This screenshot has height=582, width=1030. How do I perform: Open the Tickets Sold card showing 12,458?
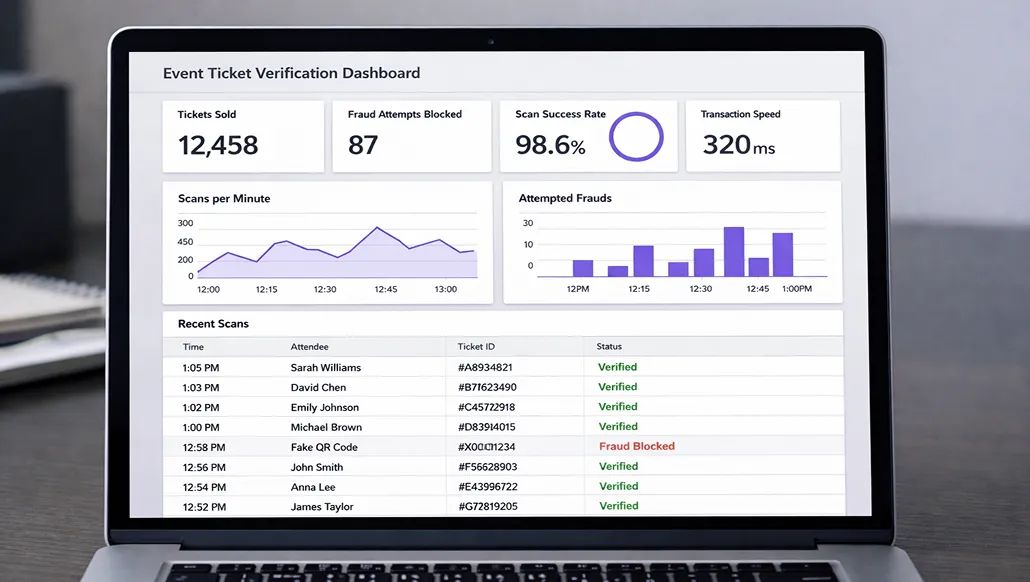tap(244, 135)
